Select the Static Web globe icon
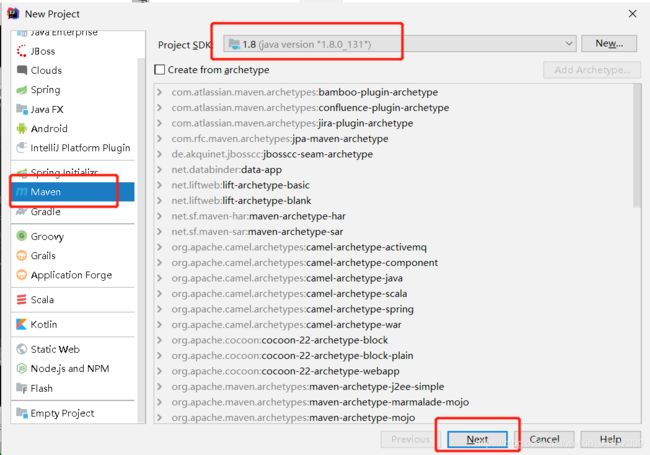The height and width of the screenshot is (455, 650). pyautogui.click(x=22, y=349)
